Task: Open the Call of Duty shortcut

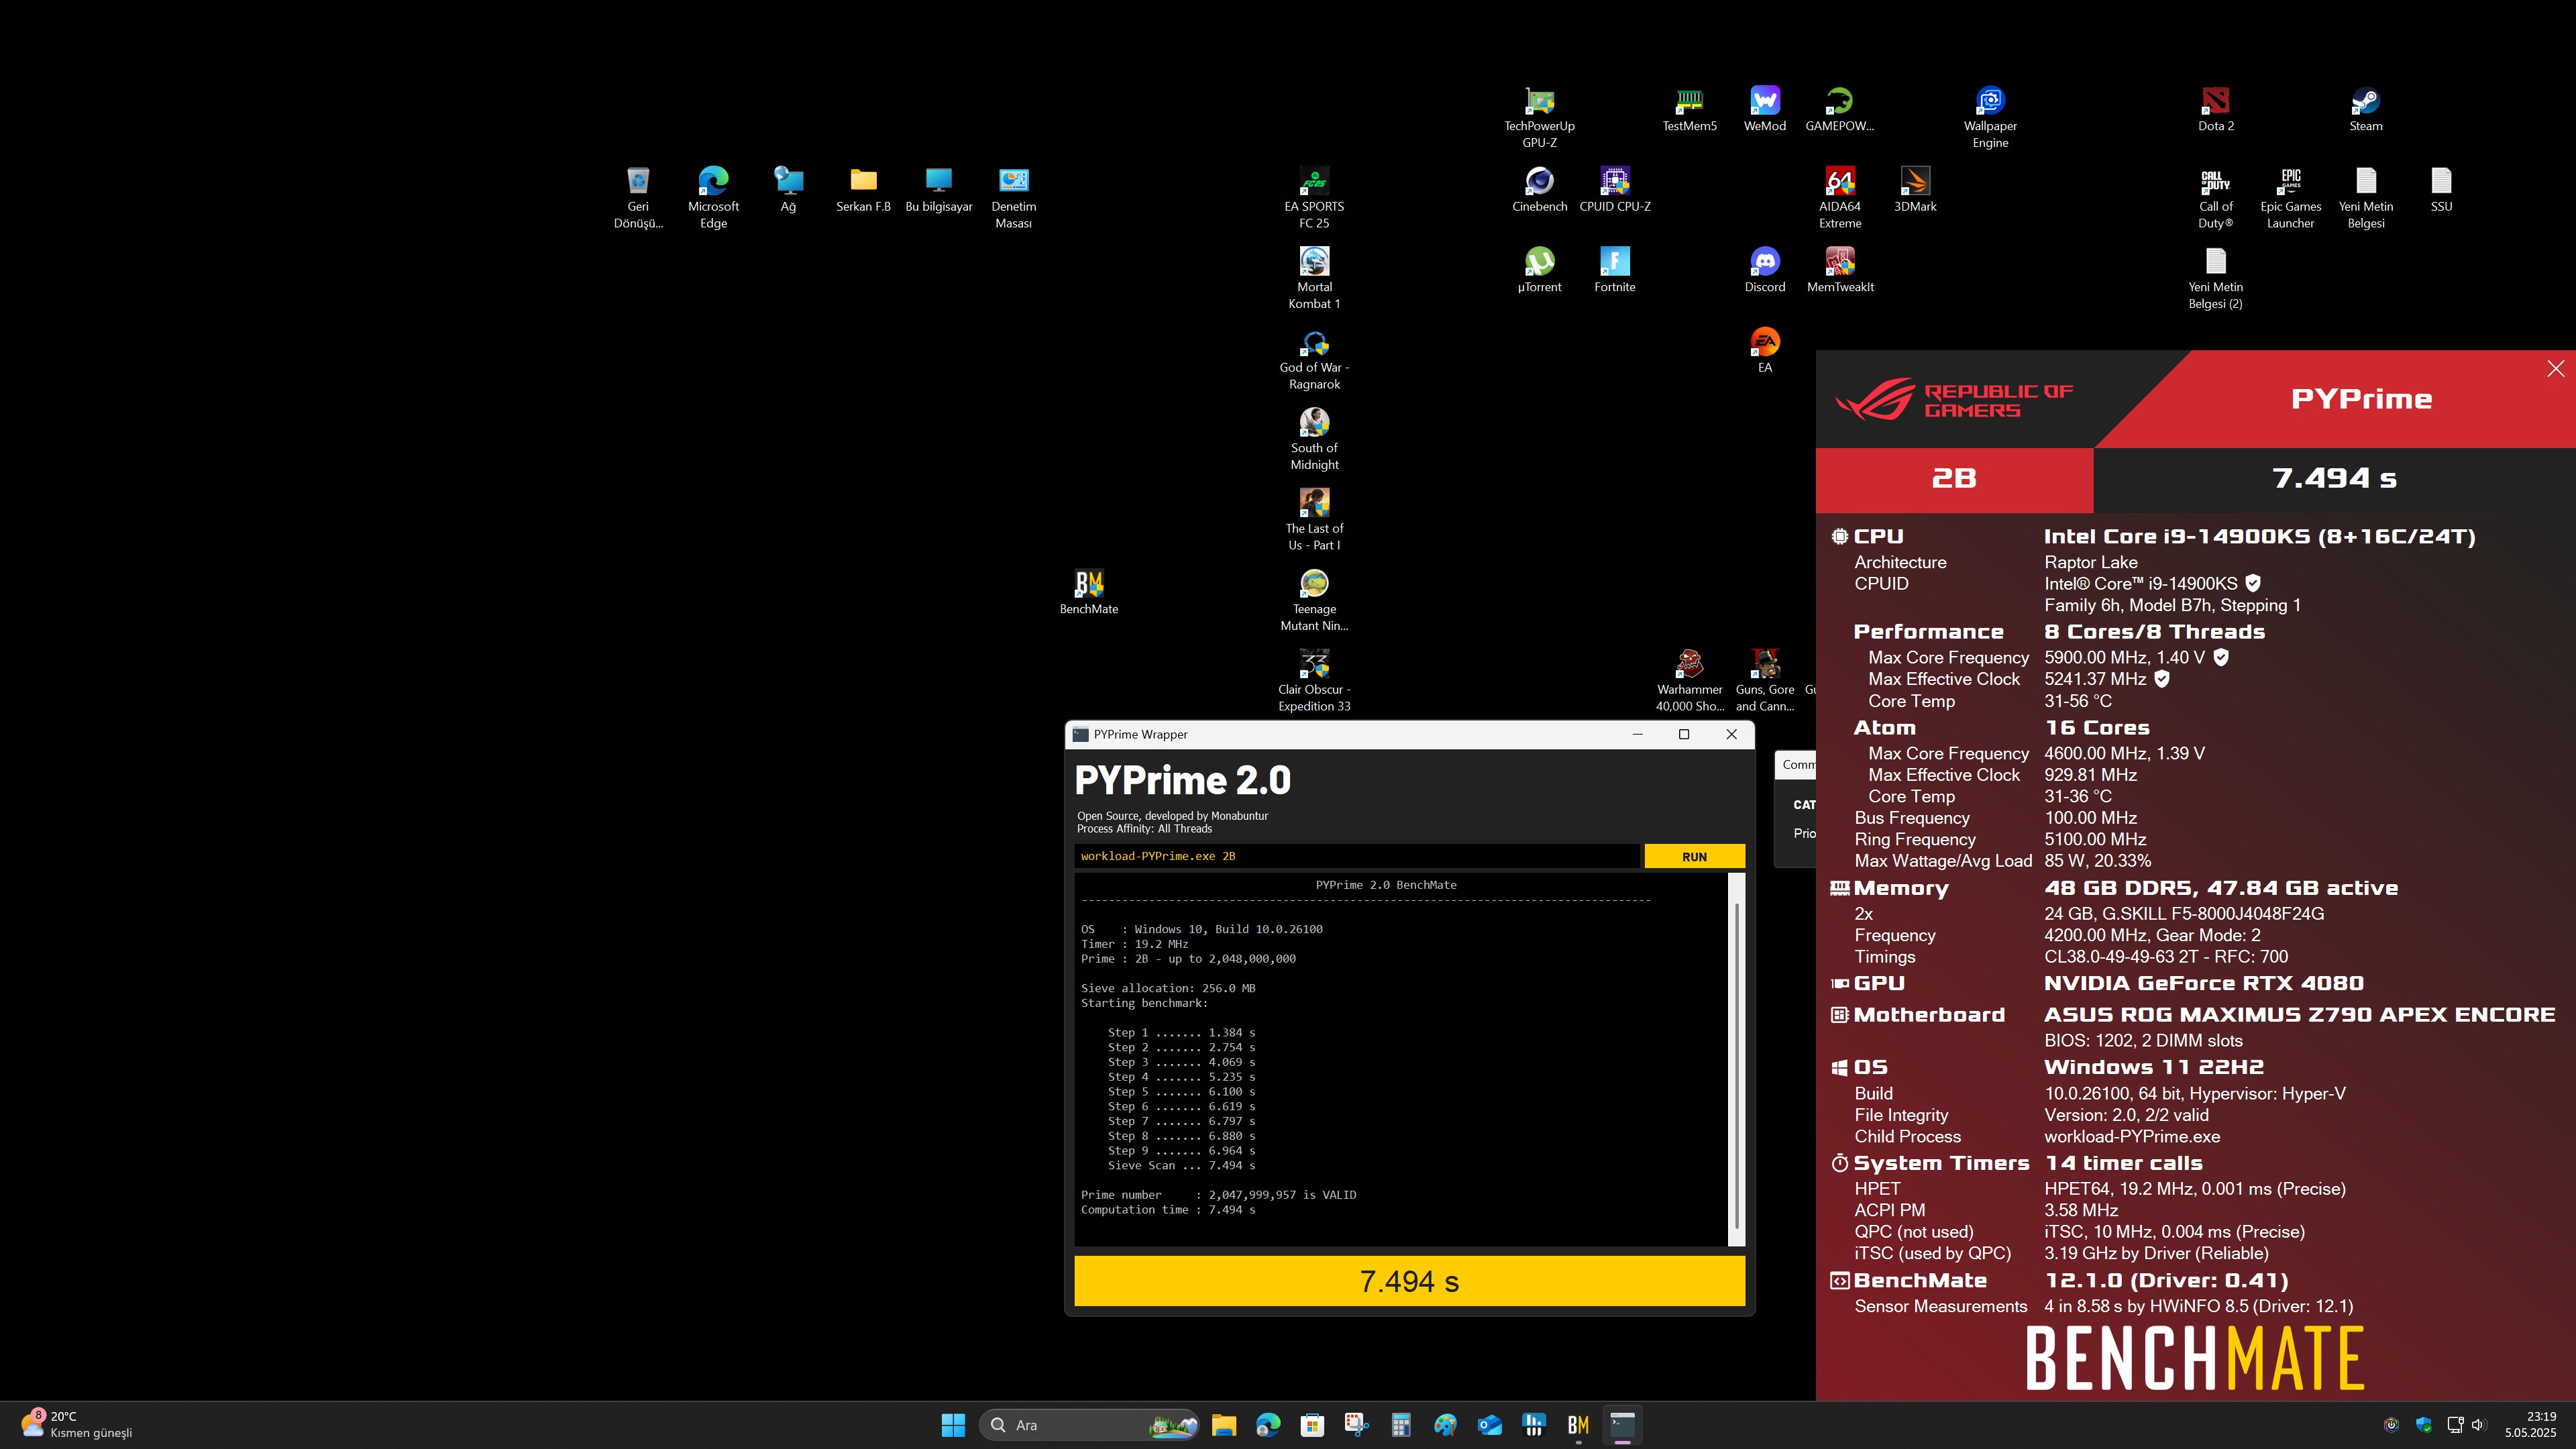Action: (x=2215, y=197)
